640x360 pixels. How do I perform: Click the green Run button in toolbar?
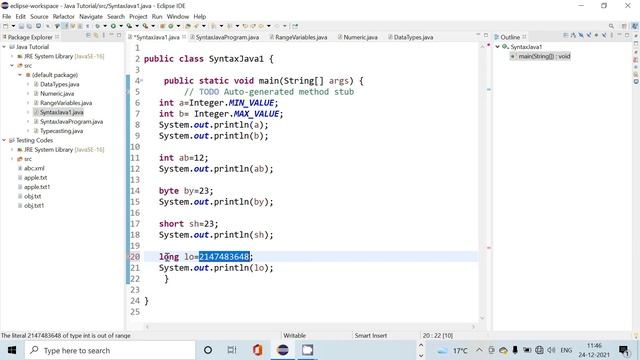[x=113, y=26]
